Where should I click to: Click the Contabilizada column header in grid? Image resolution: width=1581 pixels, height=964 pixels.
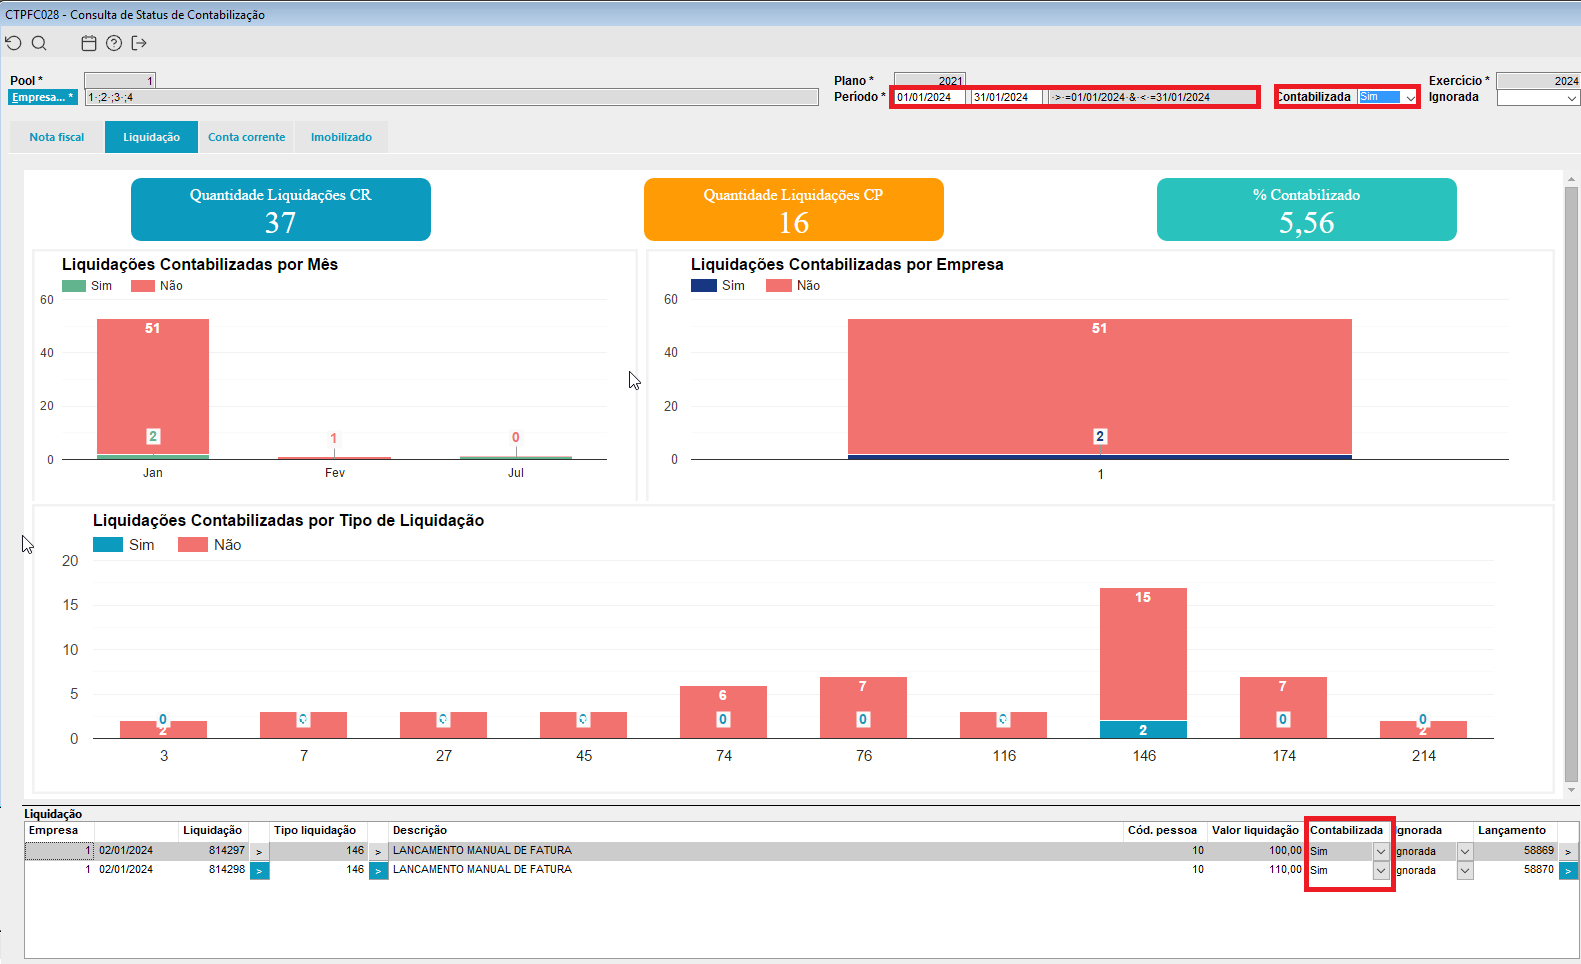[x=1346, y=830]
